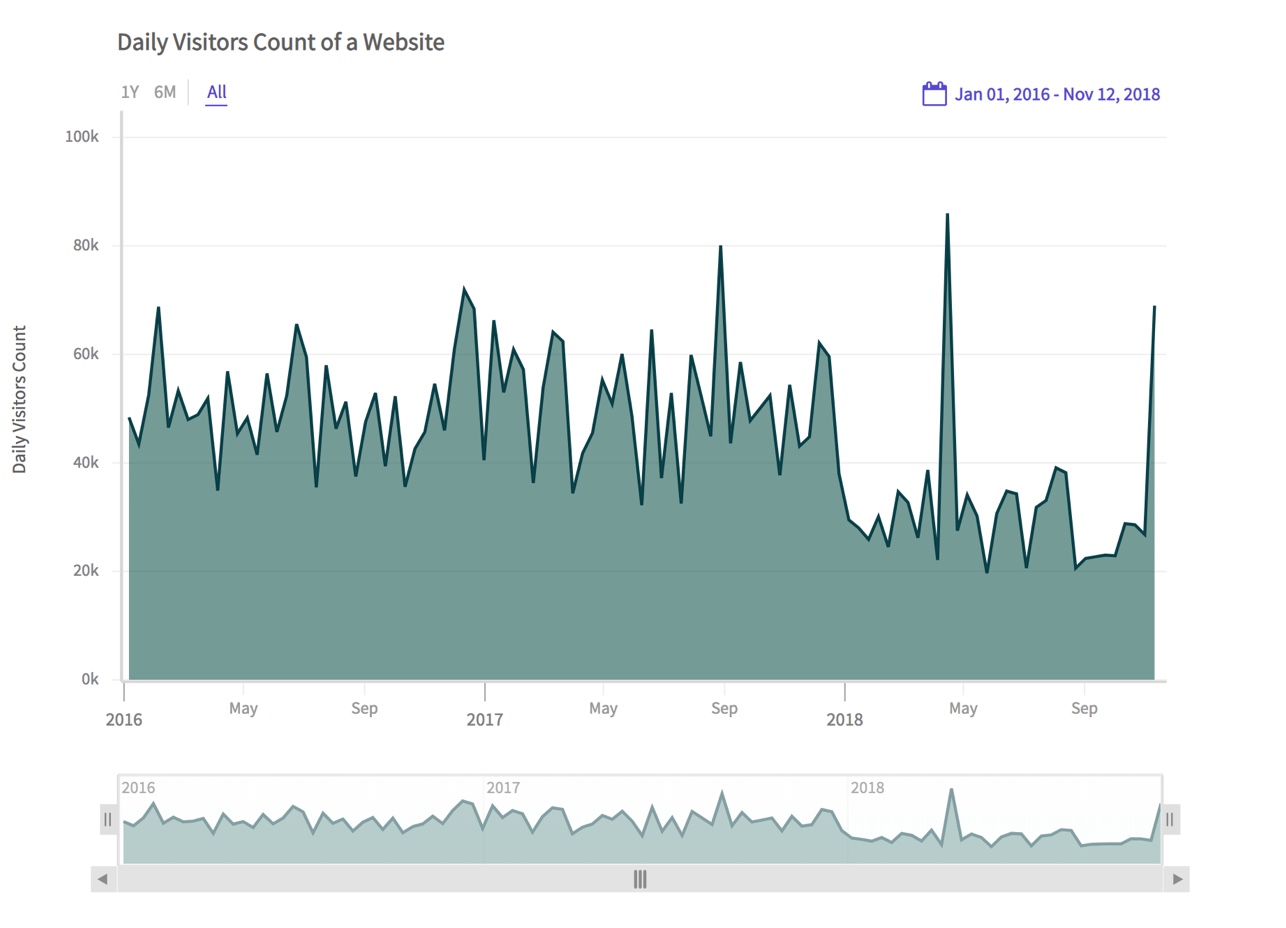Click the 2017 x-axis label on main chart
1286x928 pixels.
coord(485,719)
